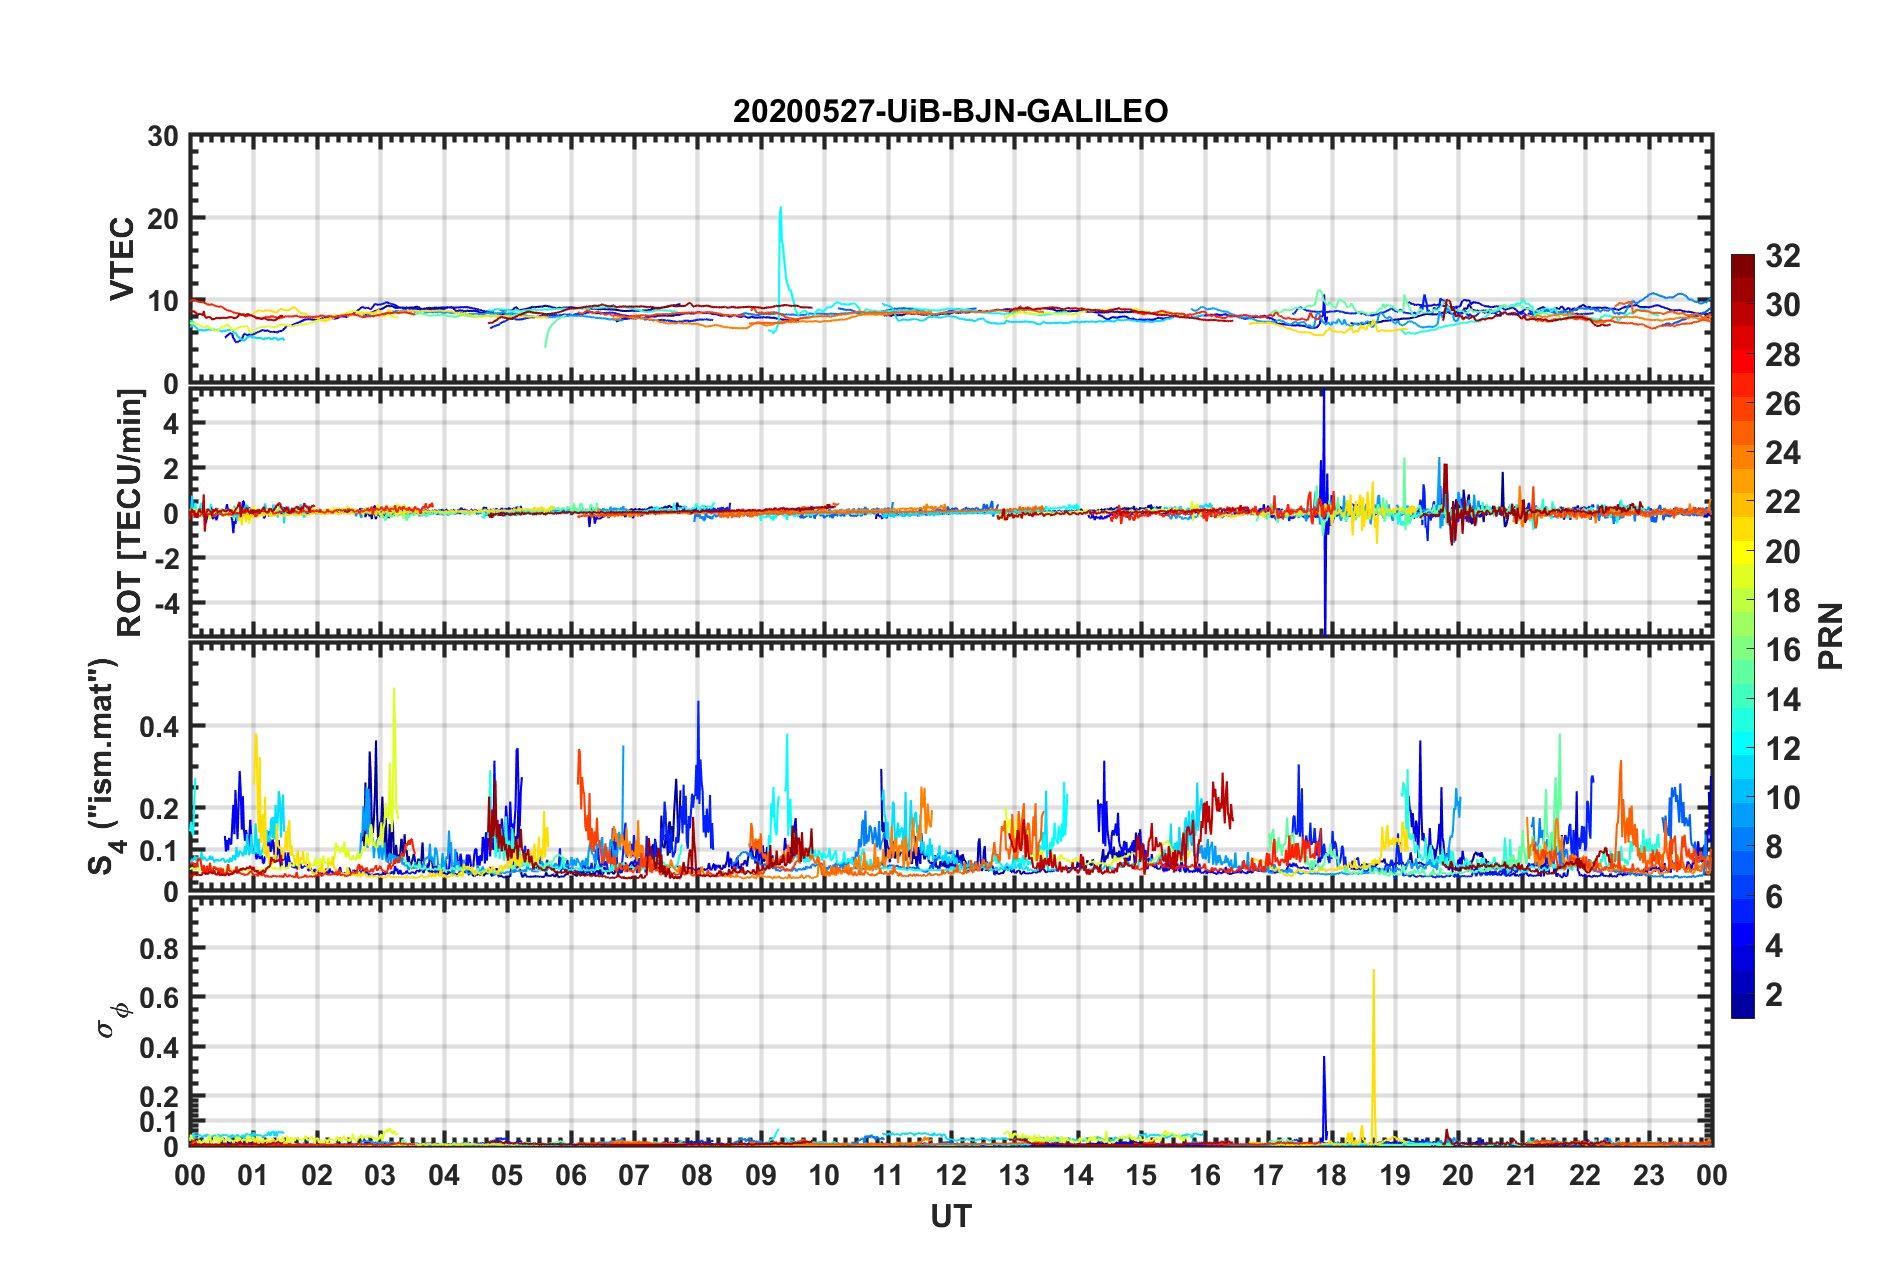Click the PRN rainbow colorbar
Viewport: 1902px width, 1272px height.
[x=1742, y=636]
